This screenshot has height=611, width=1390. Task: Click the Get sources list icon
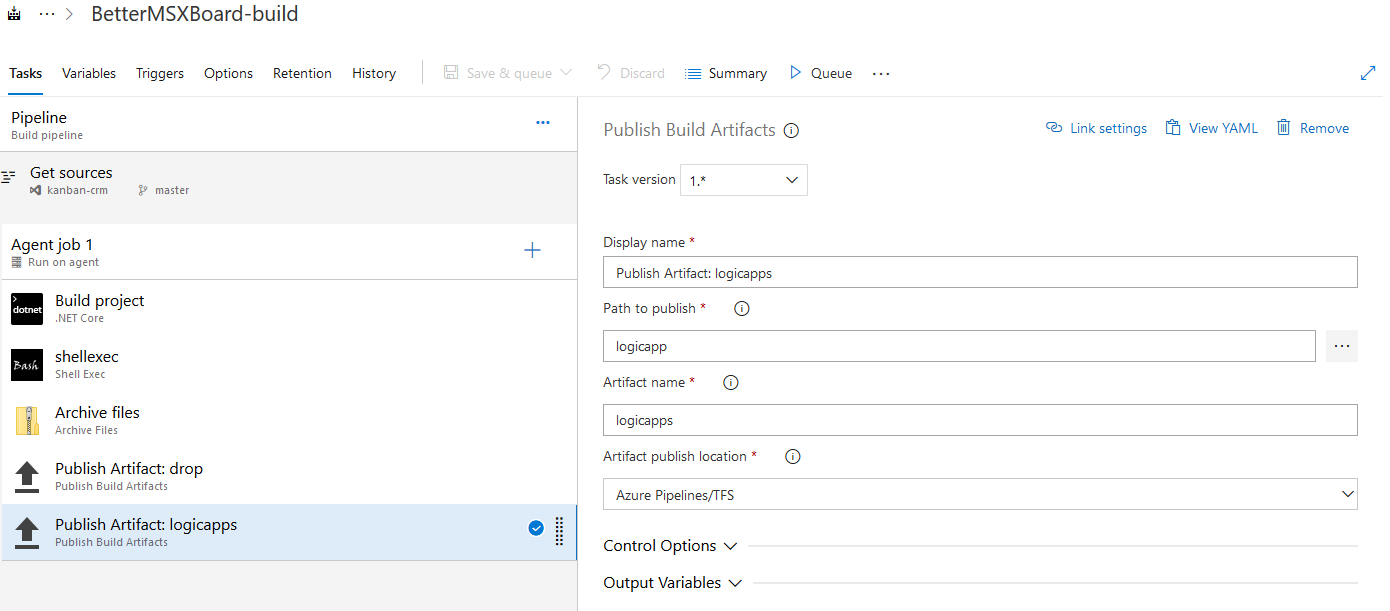click(9, 177)
